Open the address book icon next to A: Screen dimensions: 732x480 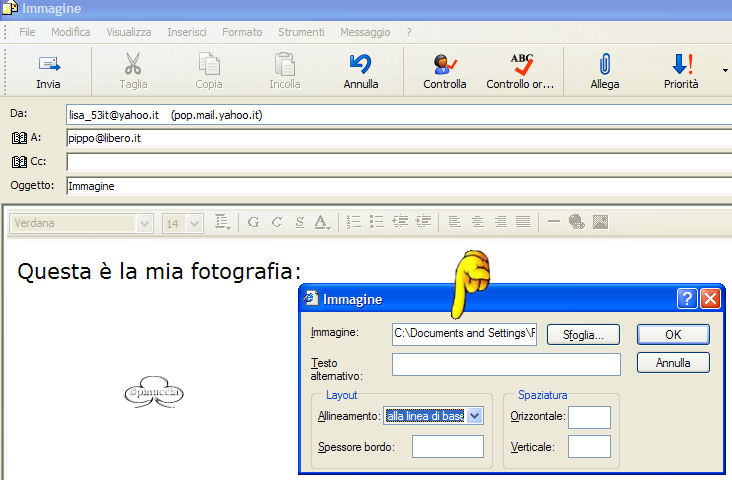click(x=19, y=138)
